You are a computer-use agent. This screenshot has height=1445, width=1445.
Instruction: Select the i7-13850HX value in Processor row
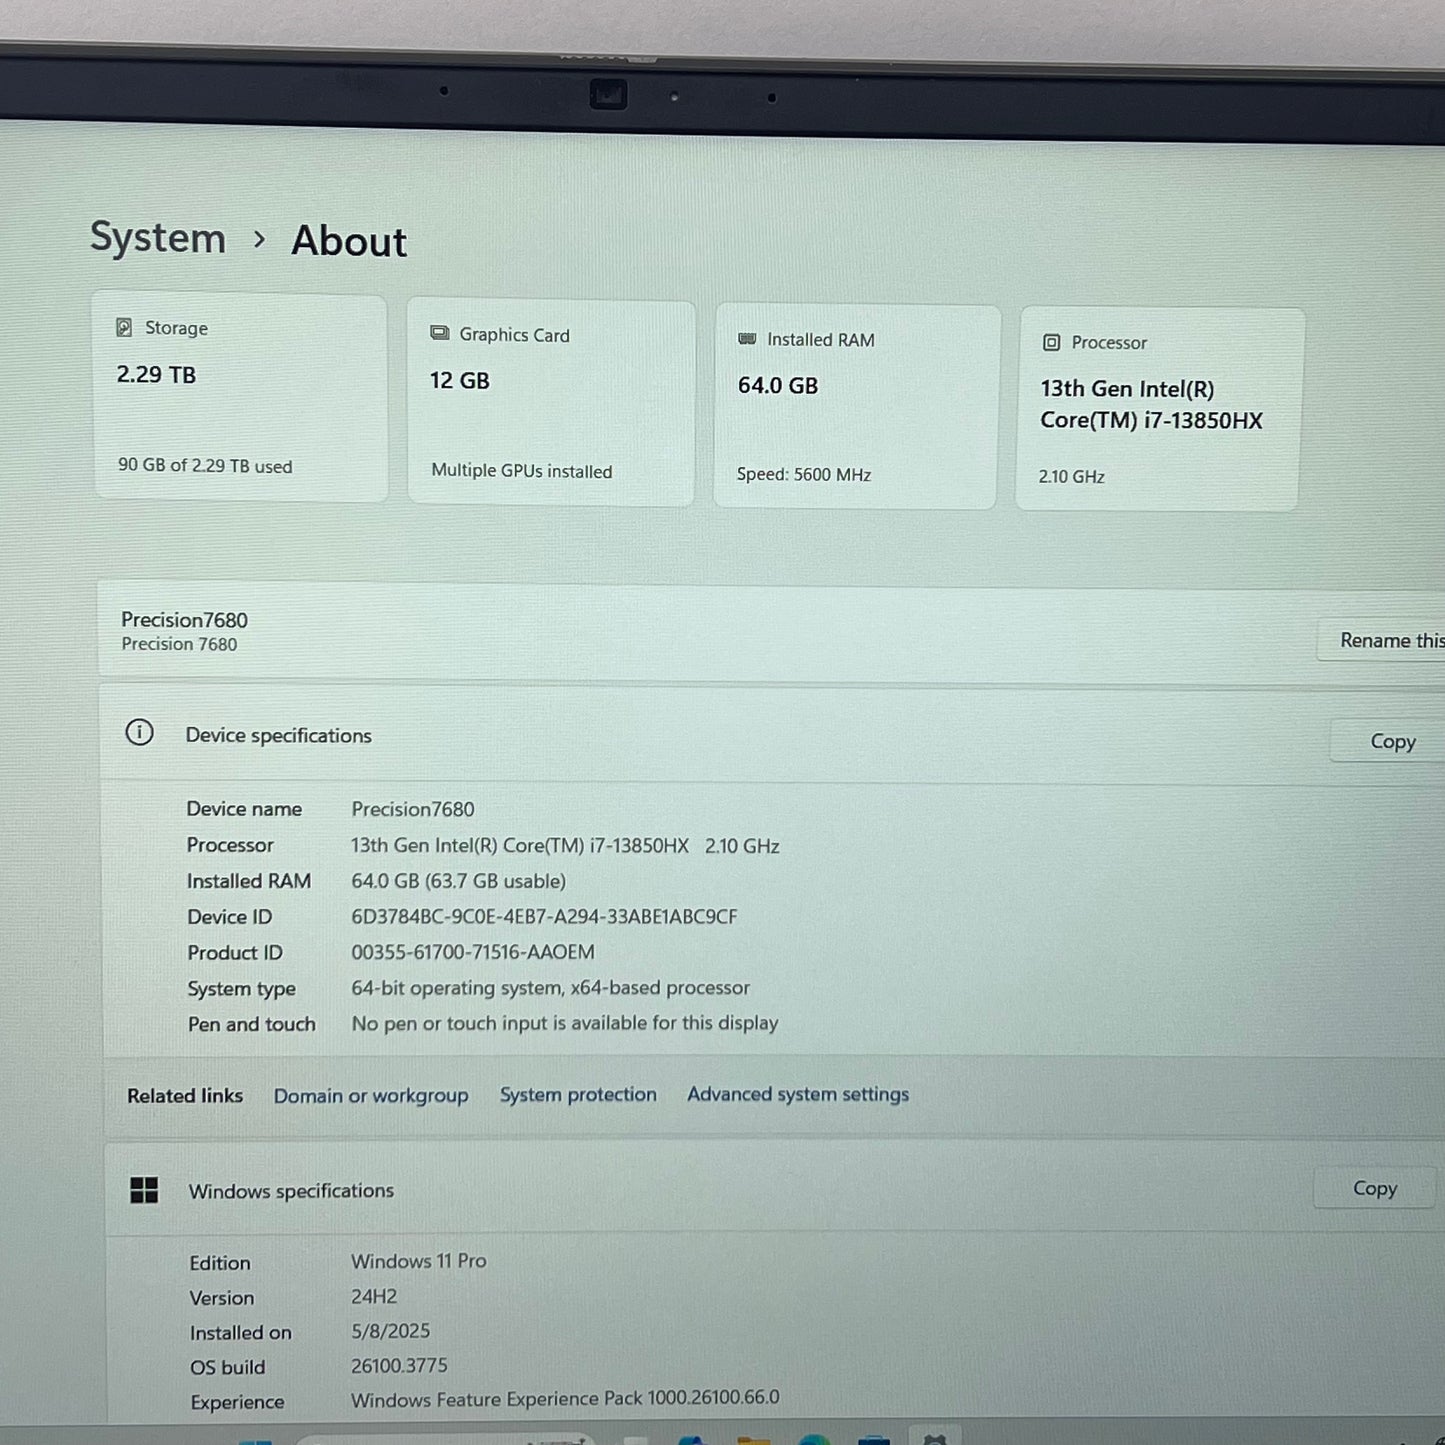coord(565,846)
